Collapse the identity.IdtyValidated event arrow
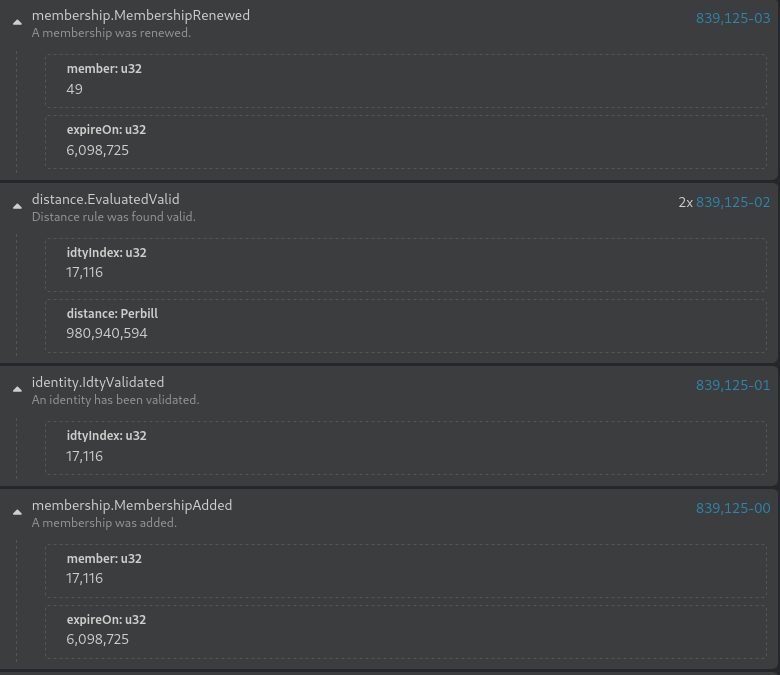Viewport: 780px width, 675px height. point(17,390)
